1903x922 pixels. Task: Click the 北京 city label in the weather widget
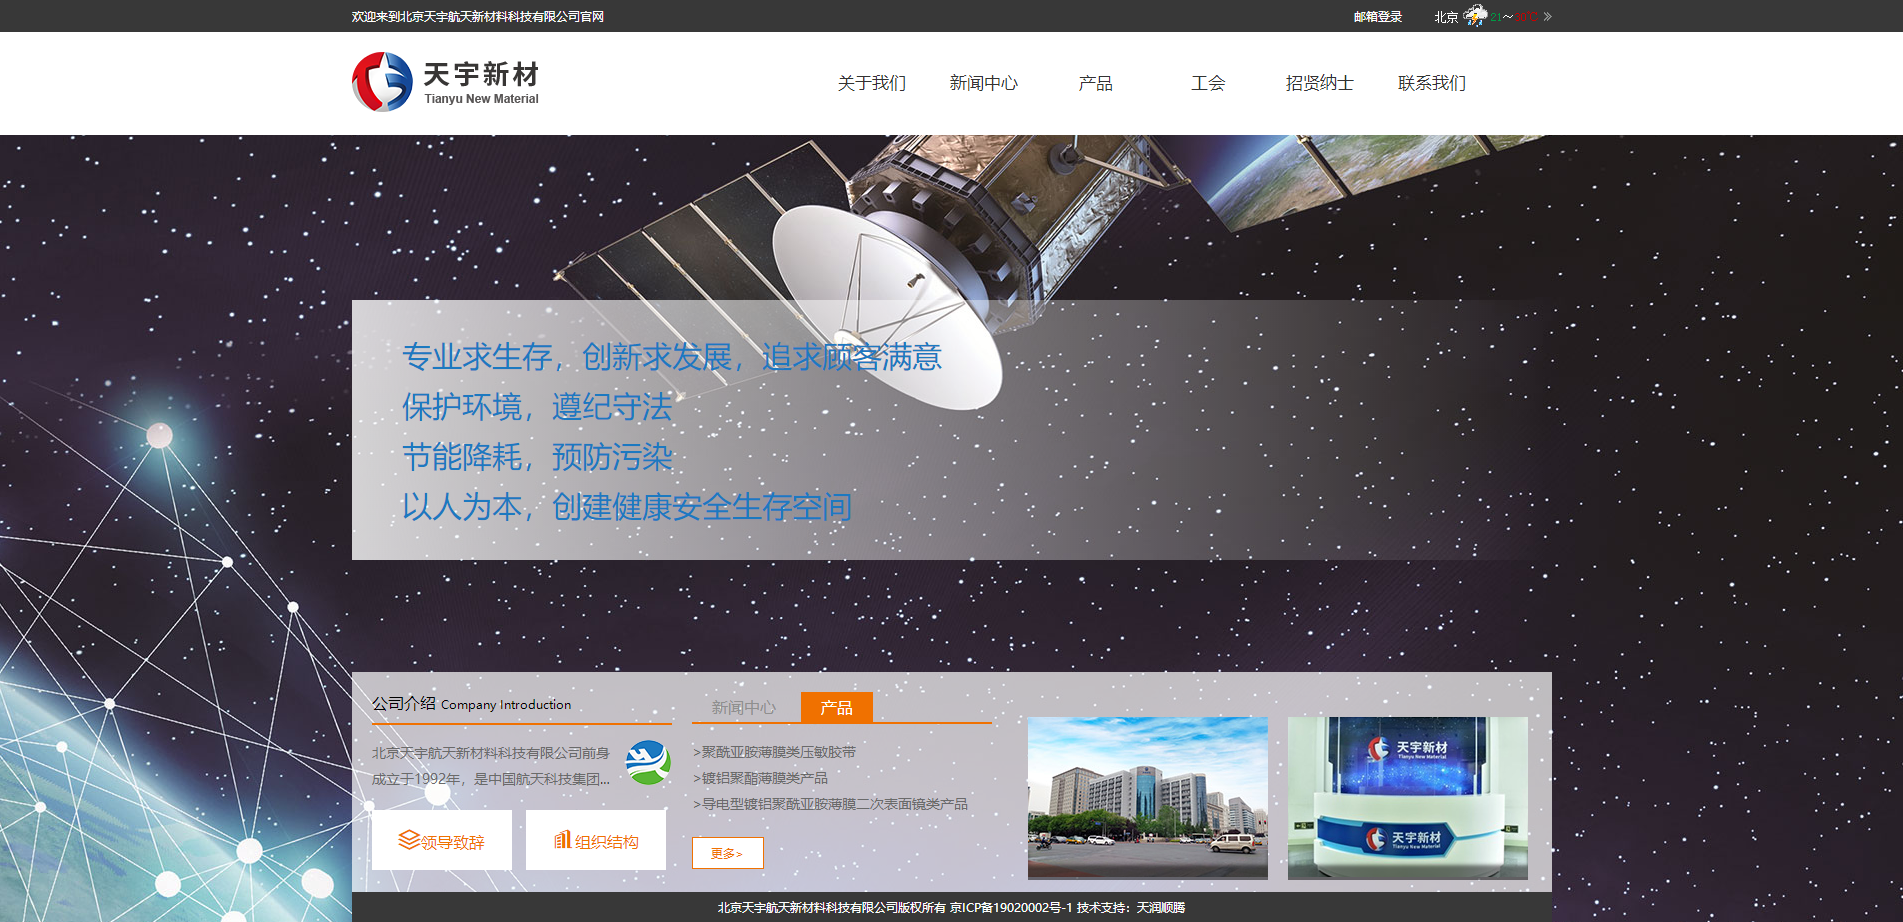coord(1446,17)
